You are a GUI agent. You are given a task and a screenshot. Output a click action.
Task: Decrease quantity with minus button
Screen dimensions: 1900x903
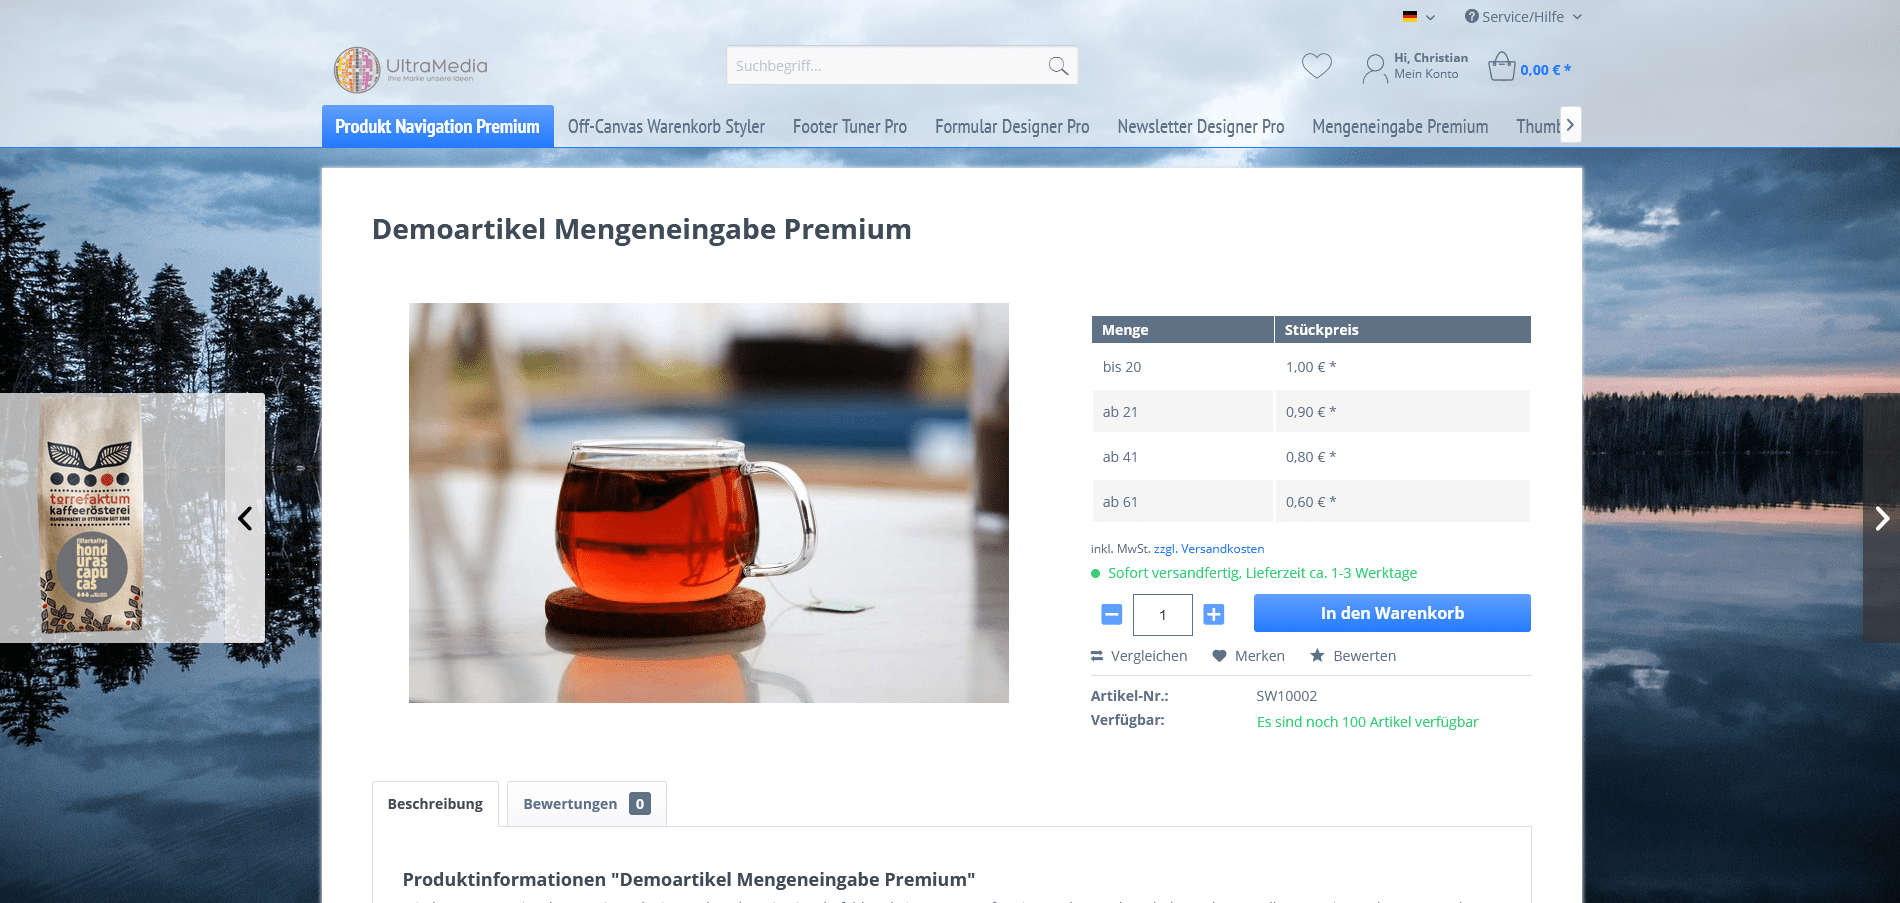point(1112,614)
